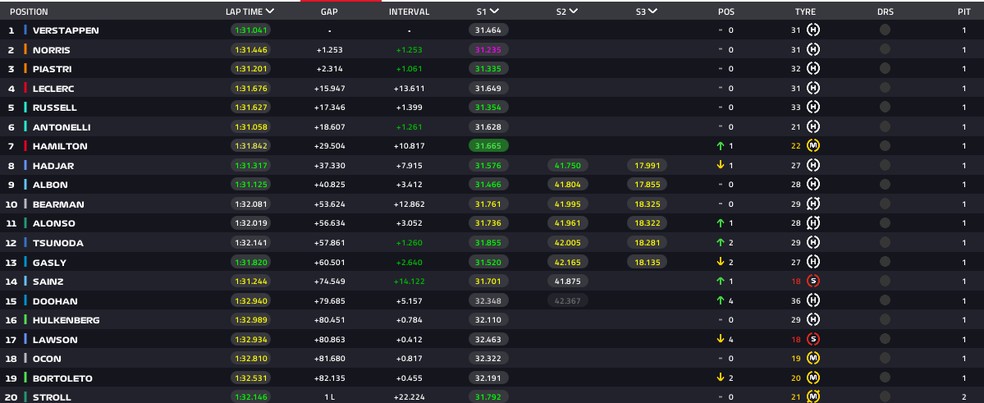This screenshot has height=403, width=984.
Task: Click Lawson's yellow down arrow icon
Action: tap(719, 339)
